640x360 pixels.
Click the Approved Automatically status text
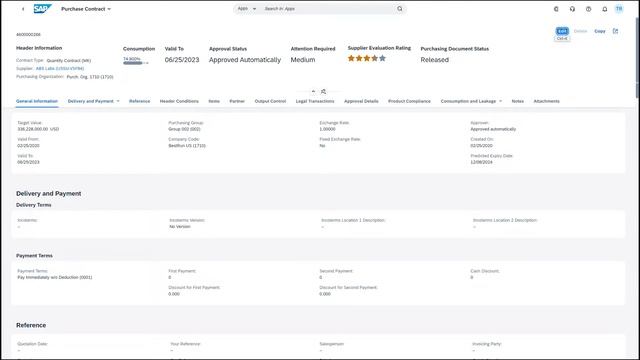point(245,60)
